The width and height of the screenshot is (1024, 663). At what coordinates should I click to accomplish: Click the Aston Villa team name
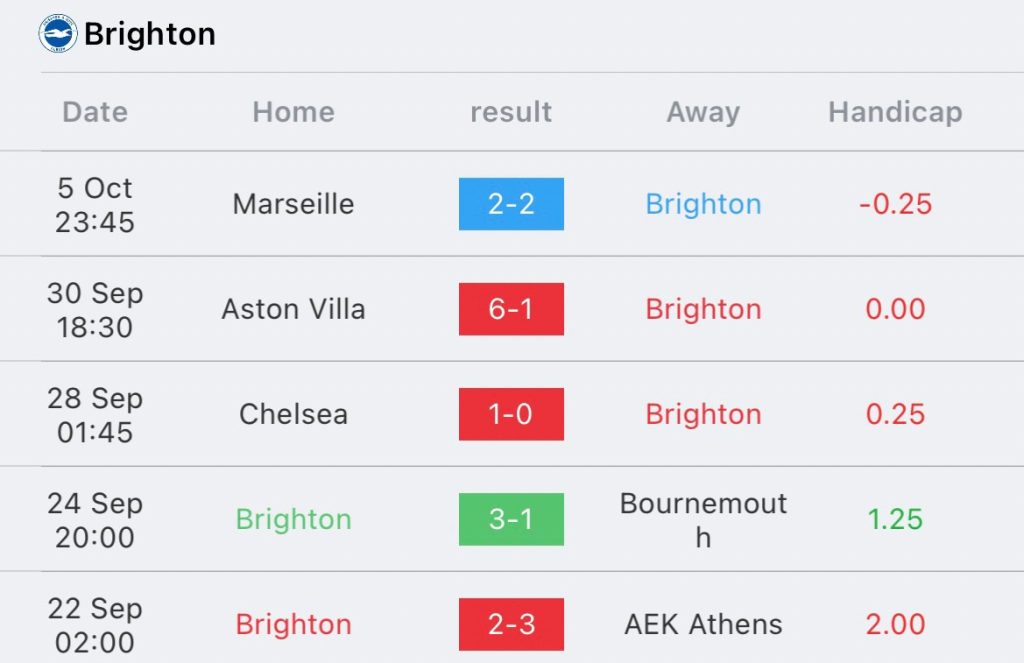293,309
